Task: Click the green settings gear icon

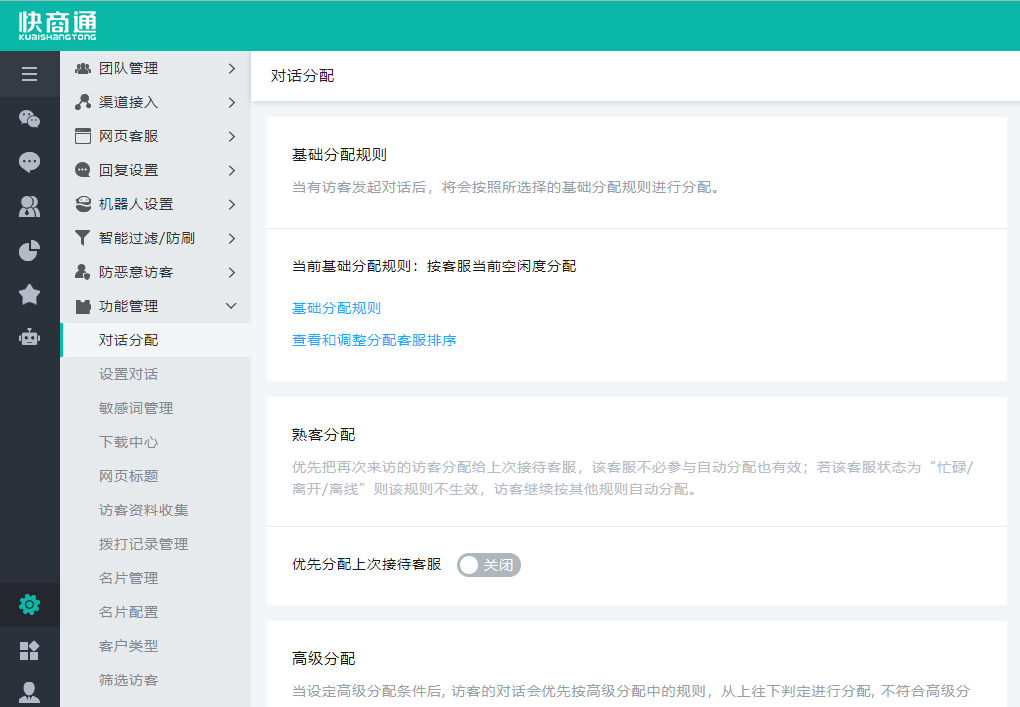Action: point(29,604)
